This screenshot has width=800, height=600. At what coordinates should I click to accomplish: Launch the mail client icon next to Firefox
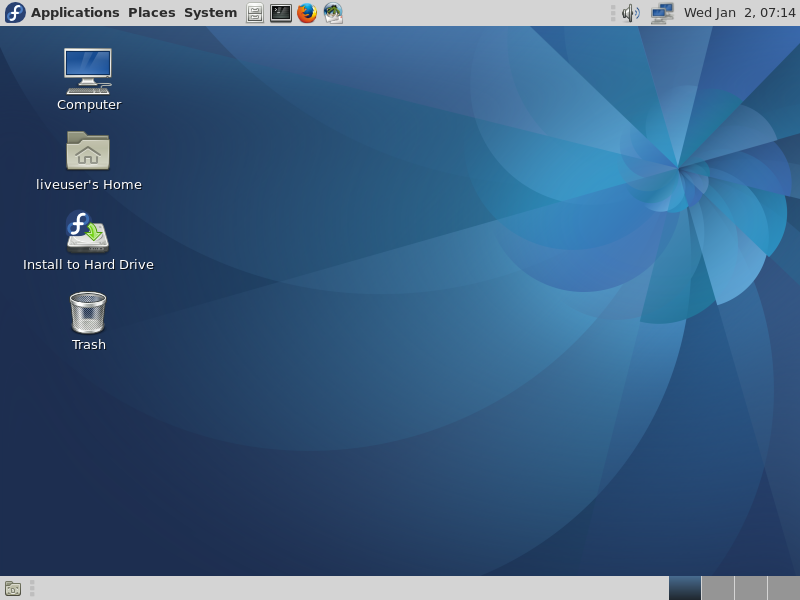click(333, 13)
